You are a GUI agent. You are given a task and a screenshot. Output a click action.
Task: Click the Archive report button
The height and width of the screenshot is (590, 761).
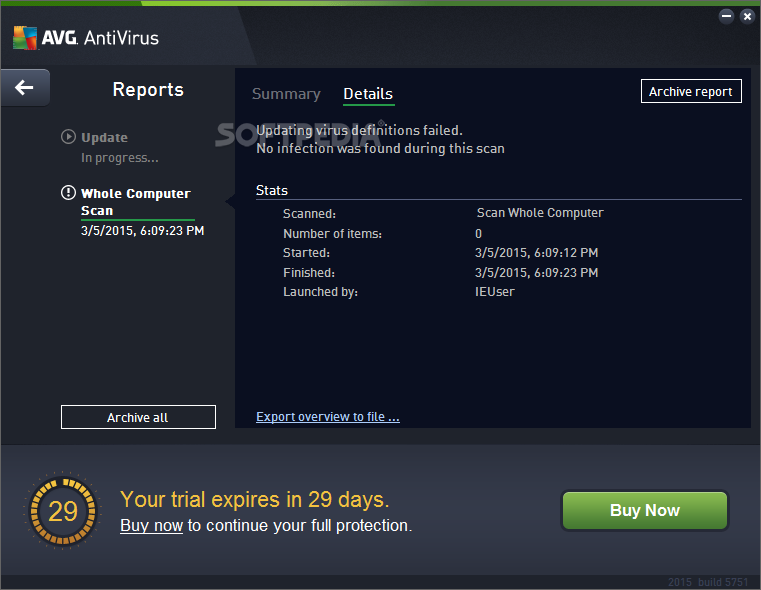point(691,91)
